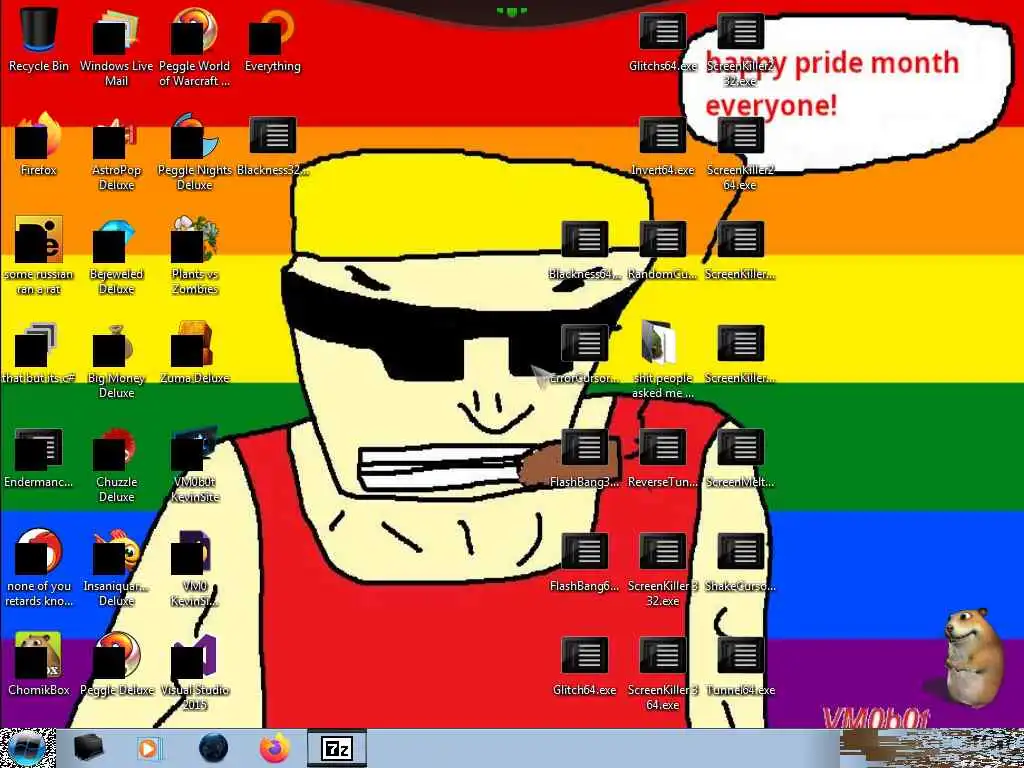This screenshot has width=1024, height=768.
Task: Select the 'that but its c#' icon
Action: pyautogui.click(x=39, y=352)
